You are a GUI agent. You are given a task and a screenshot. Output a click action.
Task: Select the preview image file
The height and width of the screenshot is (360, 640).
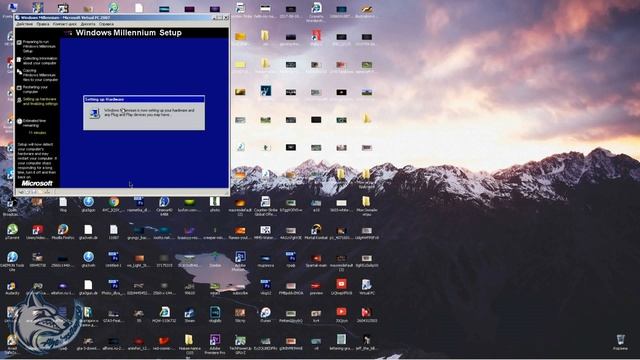click(x=316, y=287)
